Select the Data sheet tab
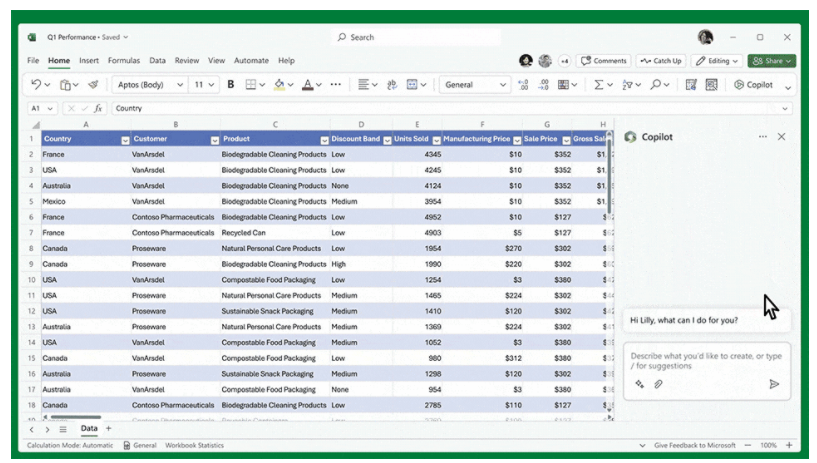817x463 pixels. coord(89,429)
